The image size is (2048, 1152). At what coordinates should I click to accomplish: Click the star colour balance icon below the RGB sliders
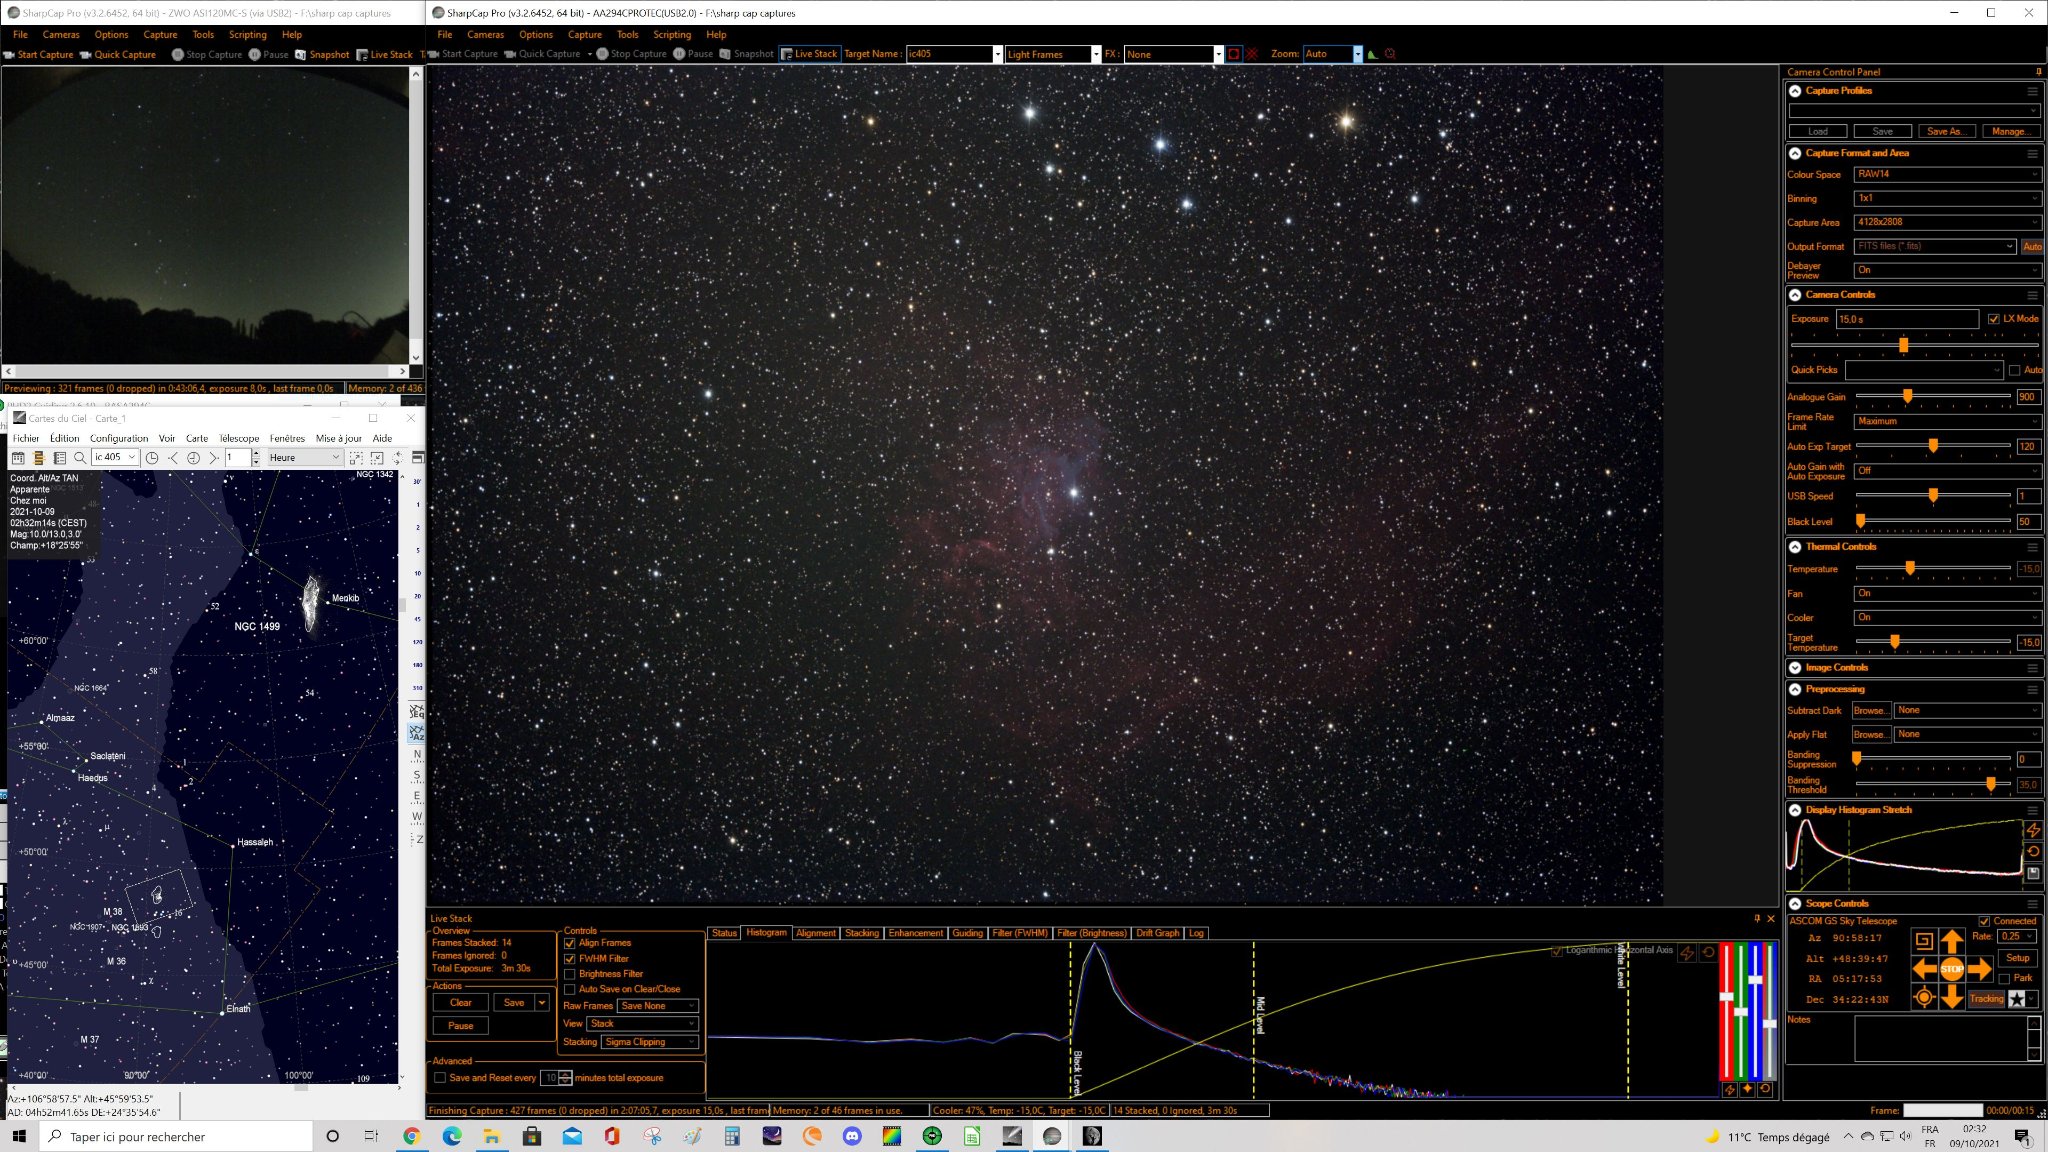coord(1747,1089)
